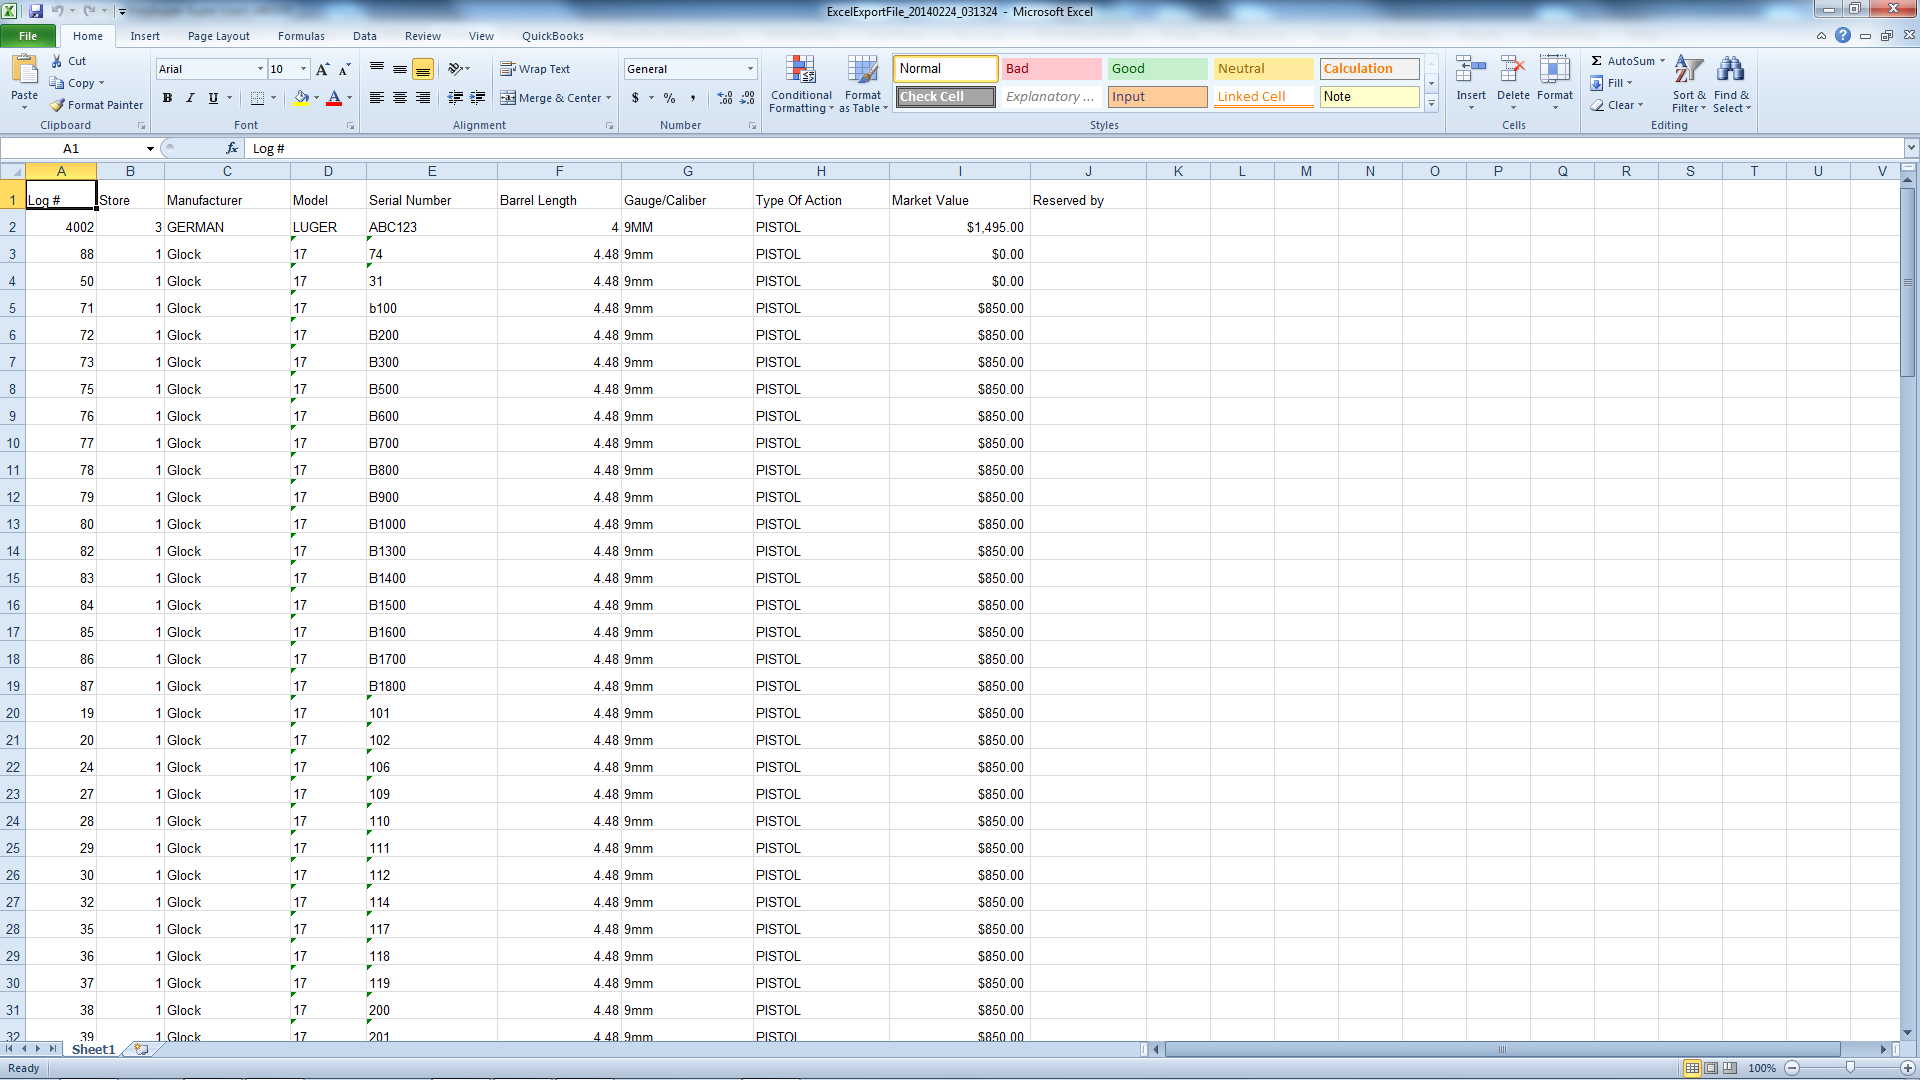The width and height of the screenshot is (1920, 1080).
Task: Switch to the Page Layout tab
Action: (x=219, y=36)
